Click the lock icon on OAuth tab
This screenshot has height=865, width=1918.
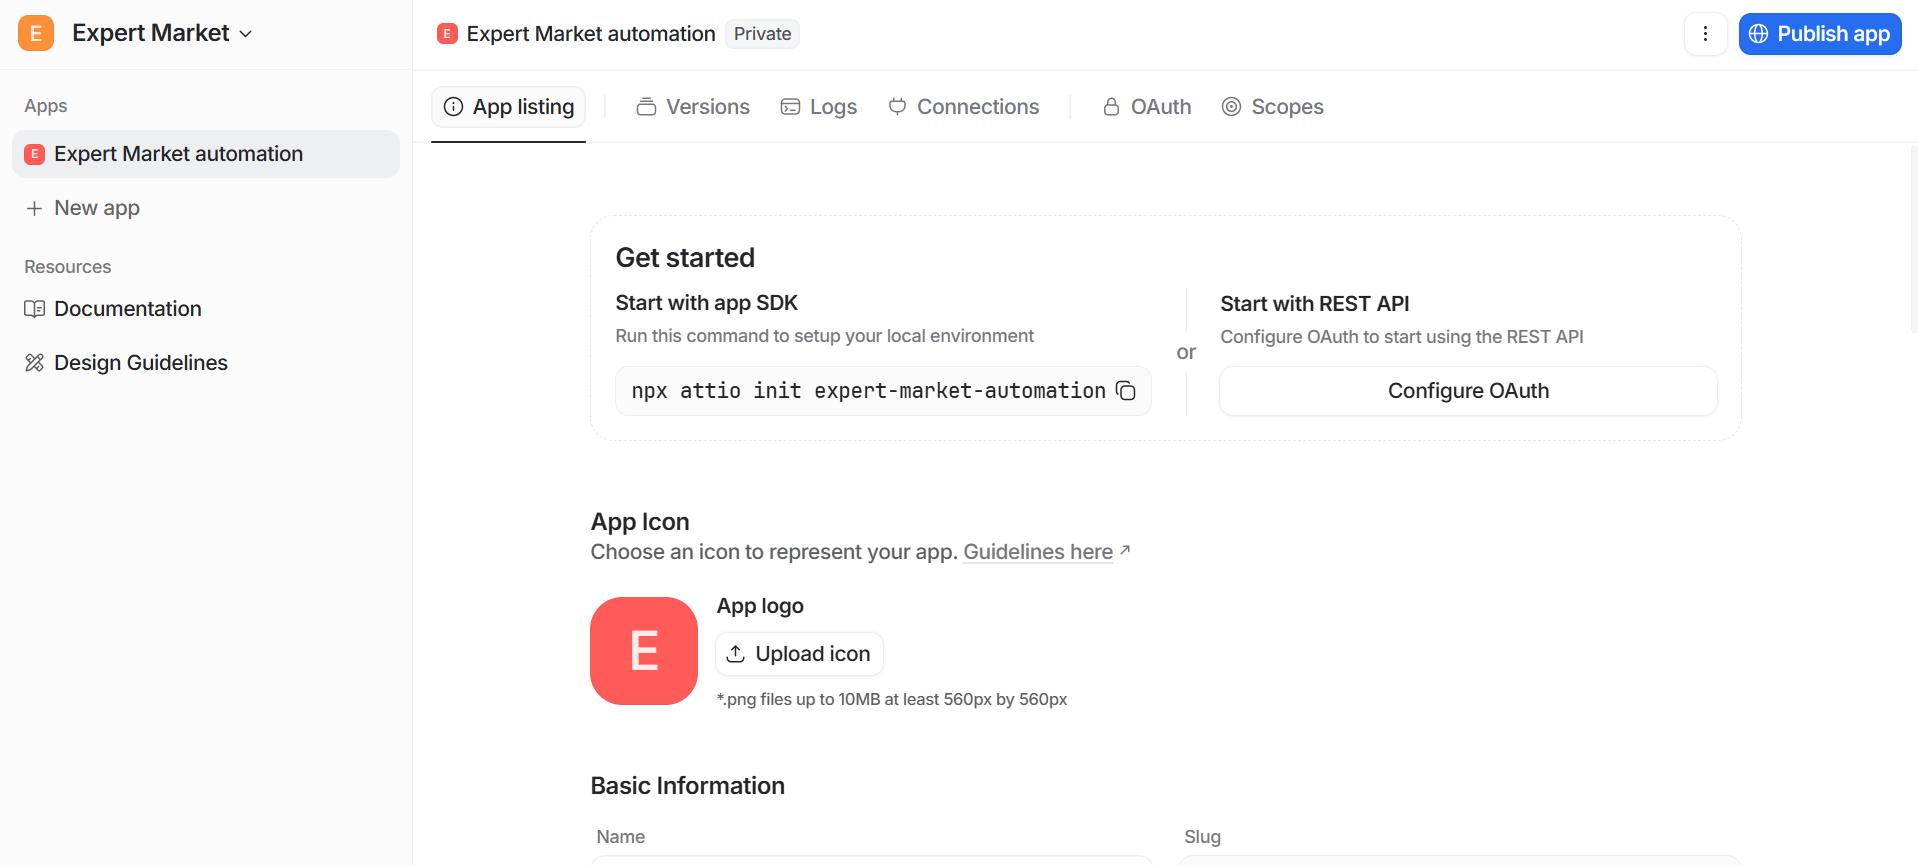pyautogui.click(x=1110, y=107)
